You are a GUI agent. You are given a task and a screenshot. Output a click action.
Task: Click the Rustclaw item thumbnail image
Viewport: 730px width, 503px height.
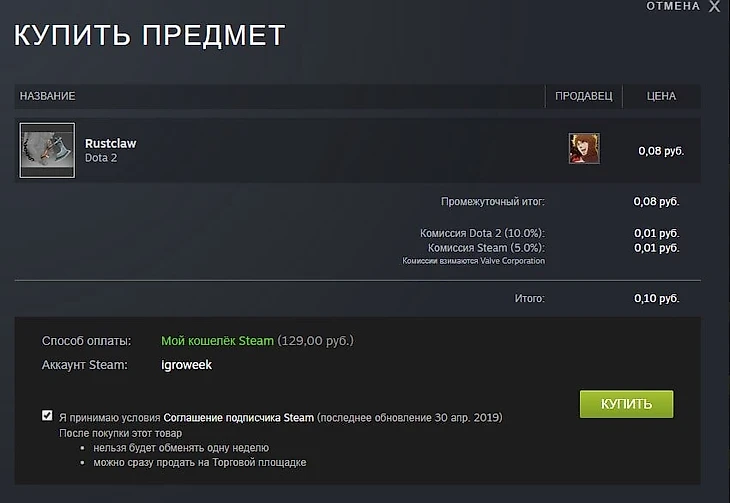coord(47,150)
